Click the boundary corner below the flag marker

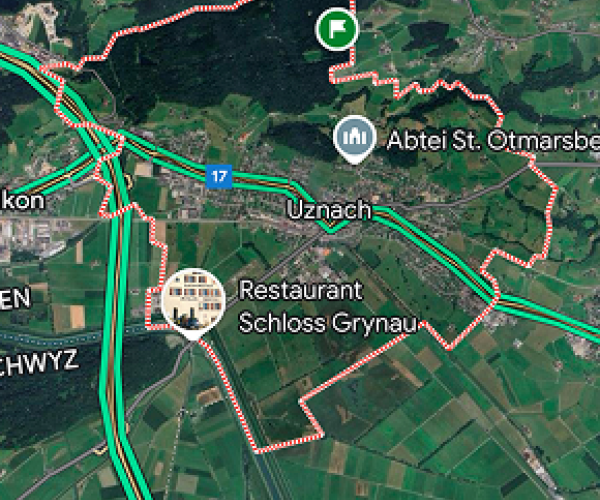click(x=332, y=78)
